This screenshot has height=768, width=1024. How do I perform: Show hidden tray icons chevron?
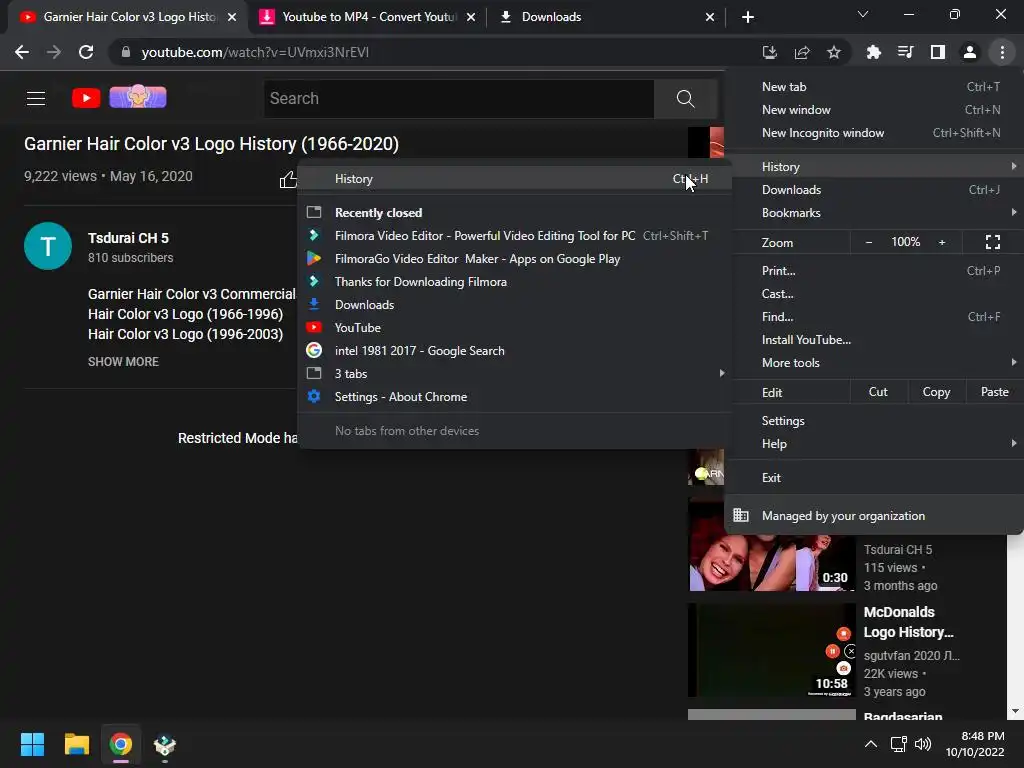click(871, 744)
